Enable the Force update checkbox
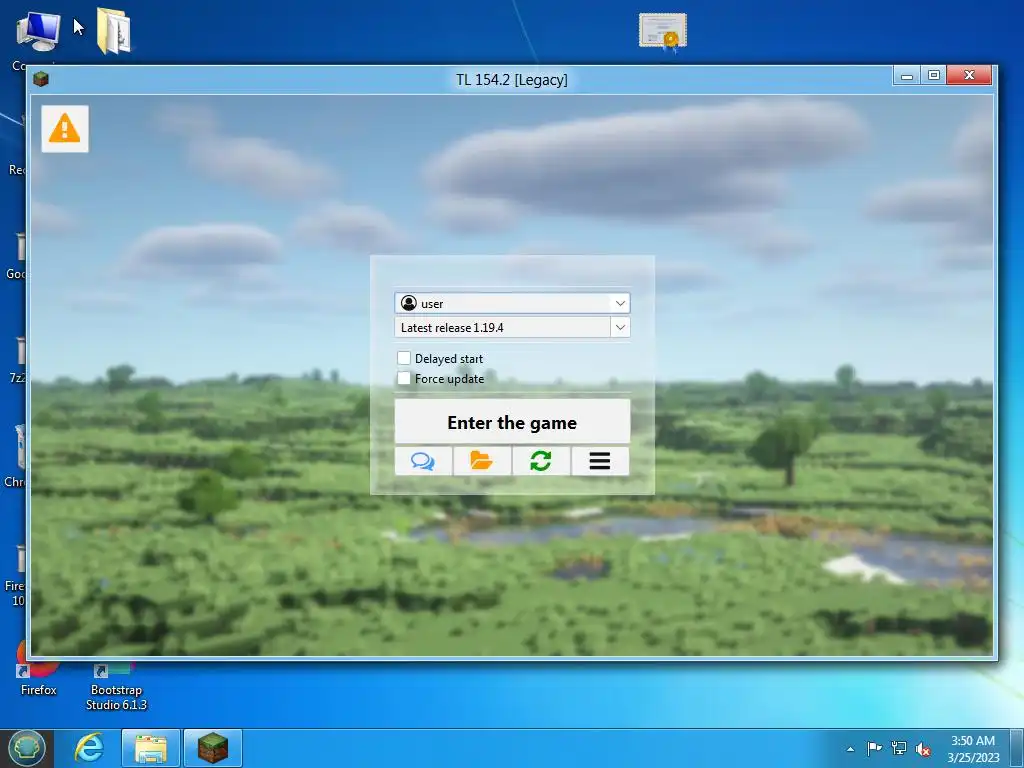The height and width of the screenshot is (768, 1024). (404, 378)
